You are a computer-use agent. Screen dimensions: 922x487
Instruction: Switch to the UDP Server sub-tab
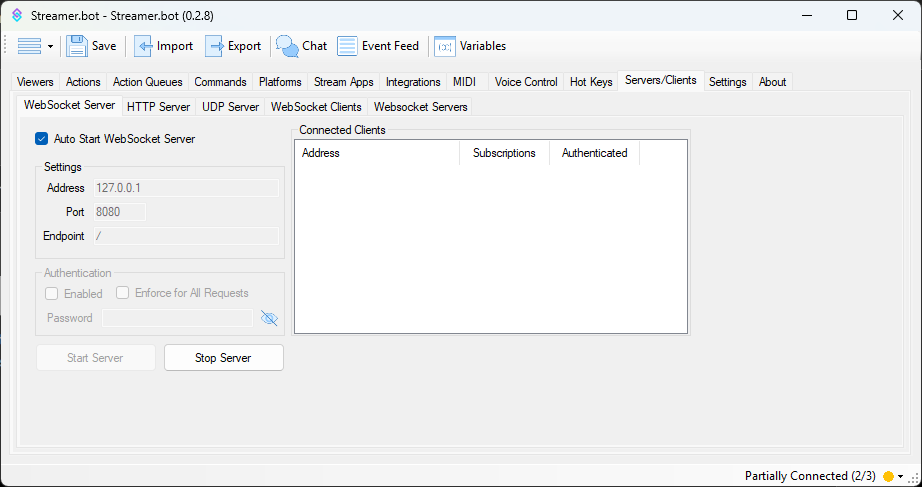230,106
